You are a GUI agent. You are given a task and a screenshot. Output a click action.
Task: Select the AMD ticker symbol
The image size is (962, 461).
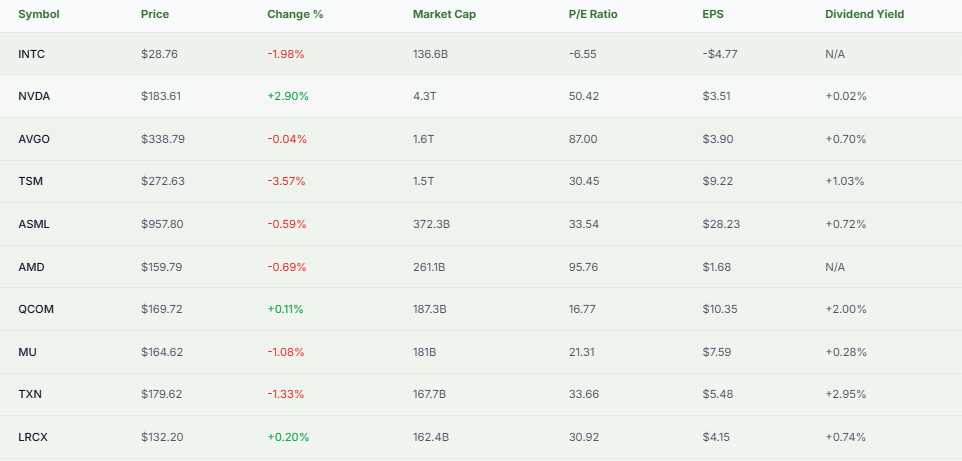[x=31, y=267]
